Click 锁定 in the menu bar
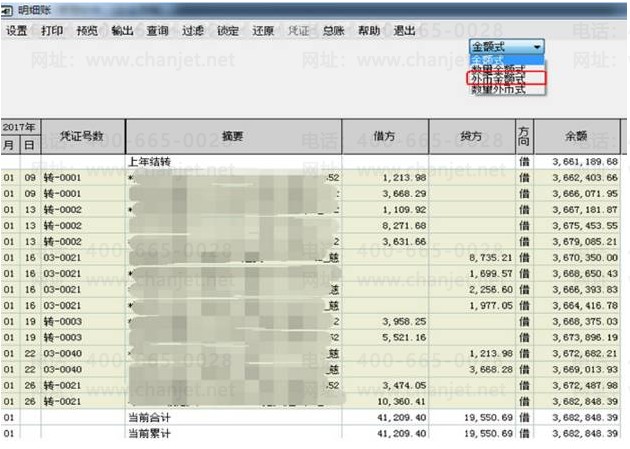The height and width of the screenshot is (449, 630). 228,31
